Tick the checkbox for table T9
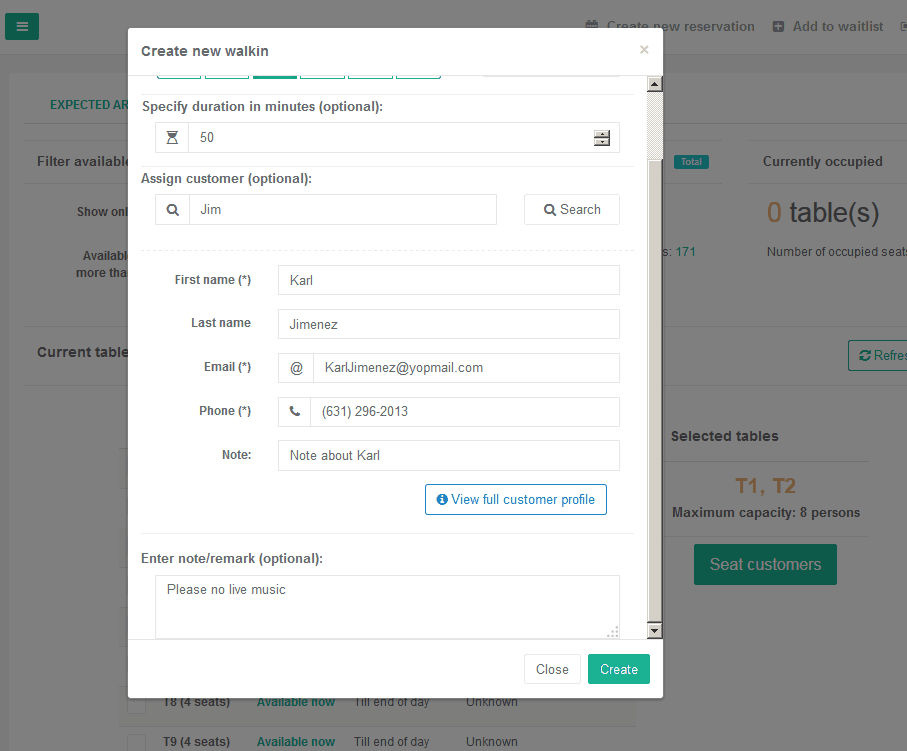The width and height of the screenshot is (907, 751). [137, 742]
